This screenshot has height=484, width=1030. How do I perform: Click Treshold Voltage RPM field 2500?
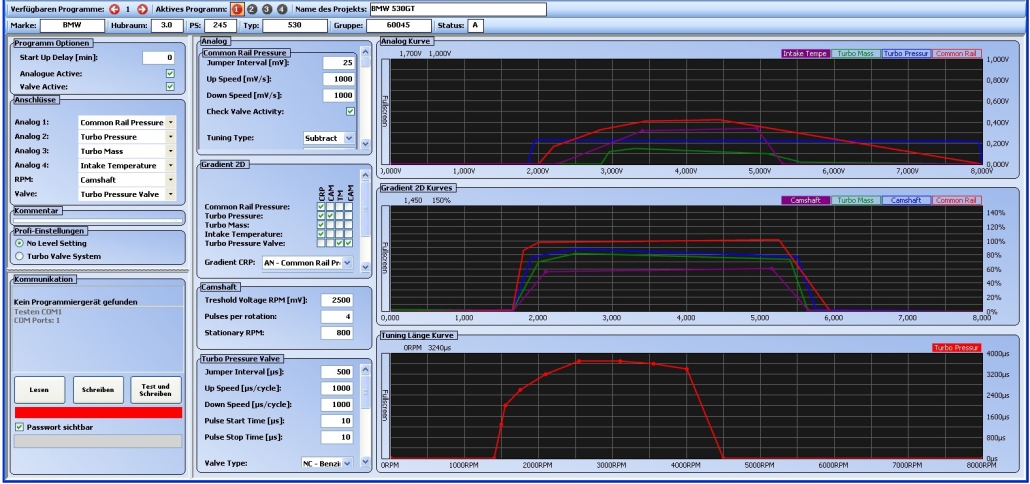tap(338, 300)
